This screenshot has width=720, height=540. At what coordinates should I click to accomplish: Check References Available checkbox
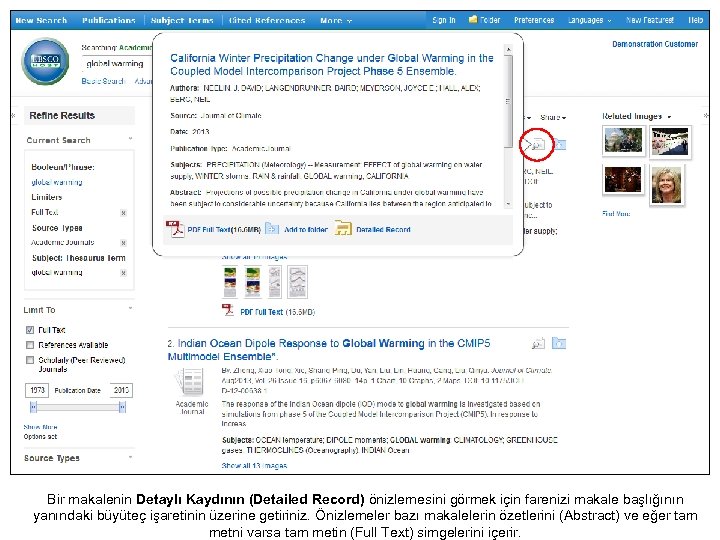(x=30, y=345)
